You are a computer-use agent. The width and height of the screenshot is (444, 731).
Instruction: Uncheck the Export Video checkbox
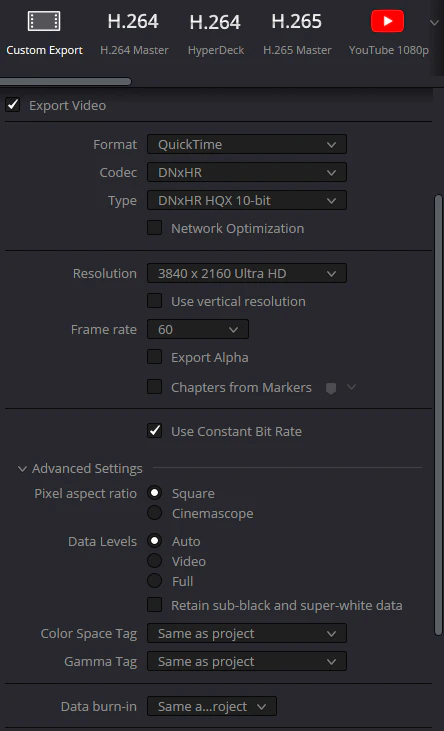[13, 105]
